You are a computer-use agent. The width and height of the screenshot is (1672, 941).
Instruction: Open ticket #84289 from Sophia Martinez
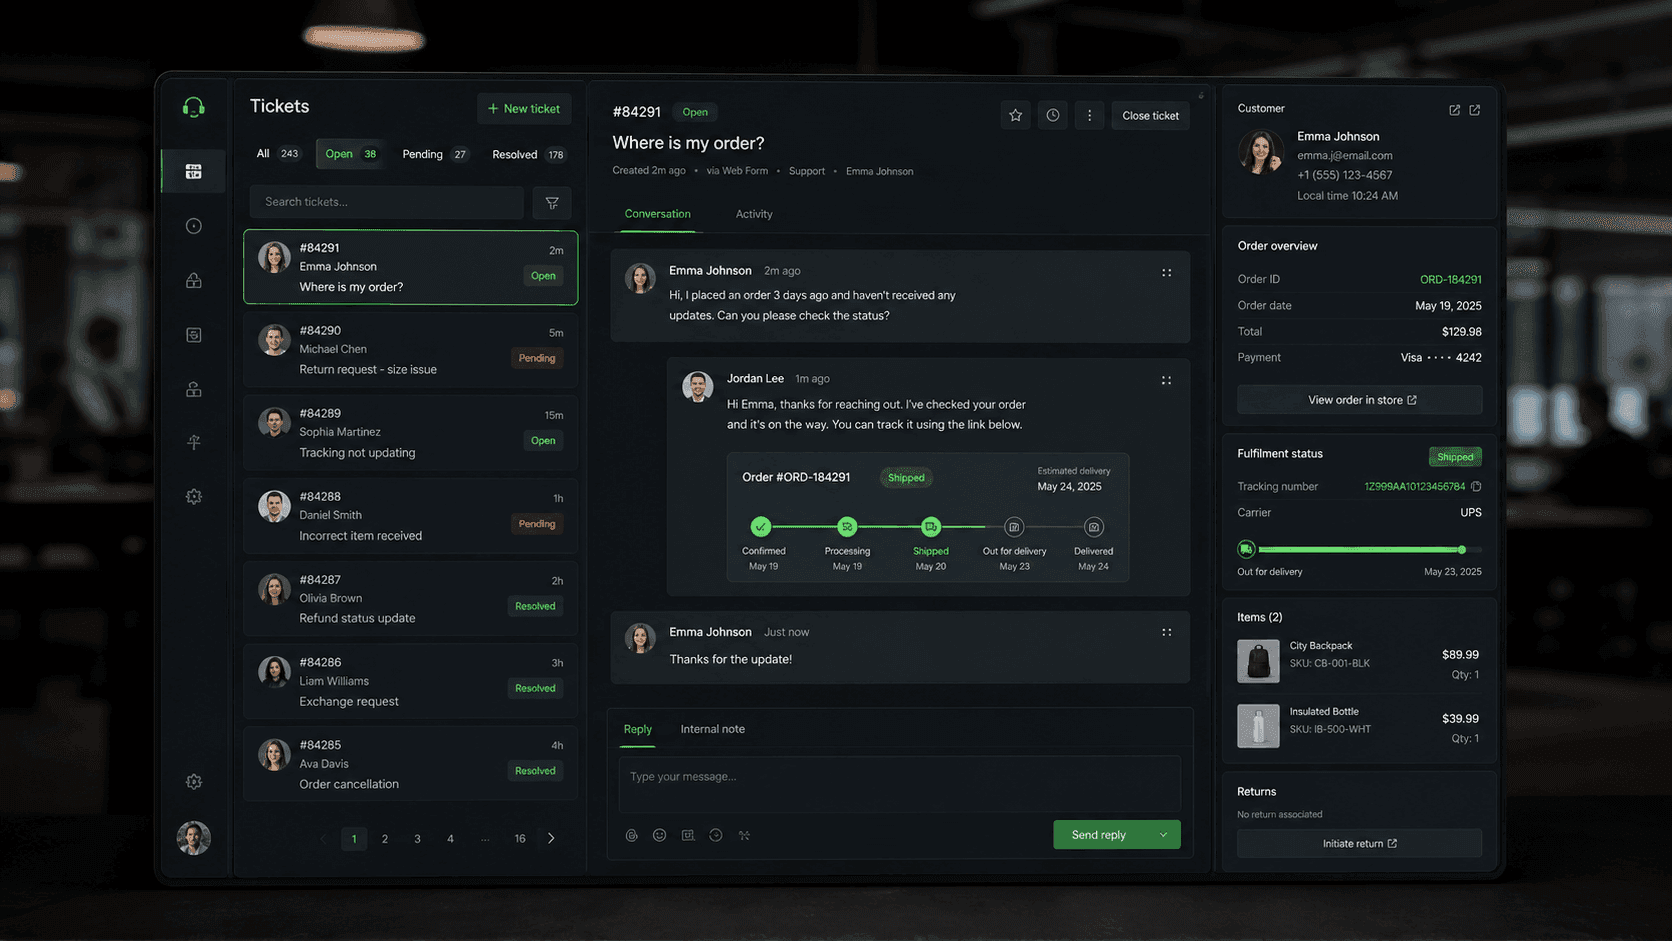click(x=410, y=433)
